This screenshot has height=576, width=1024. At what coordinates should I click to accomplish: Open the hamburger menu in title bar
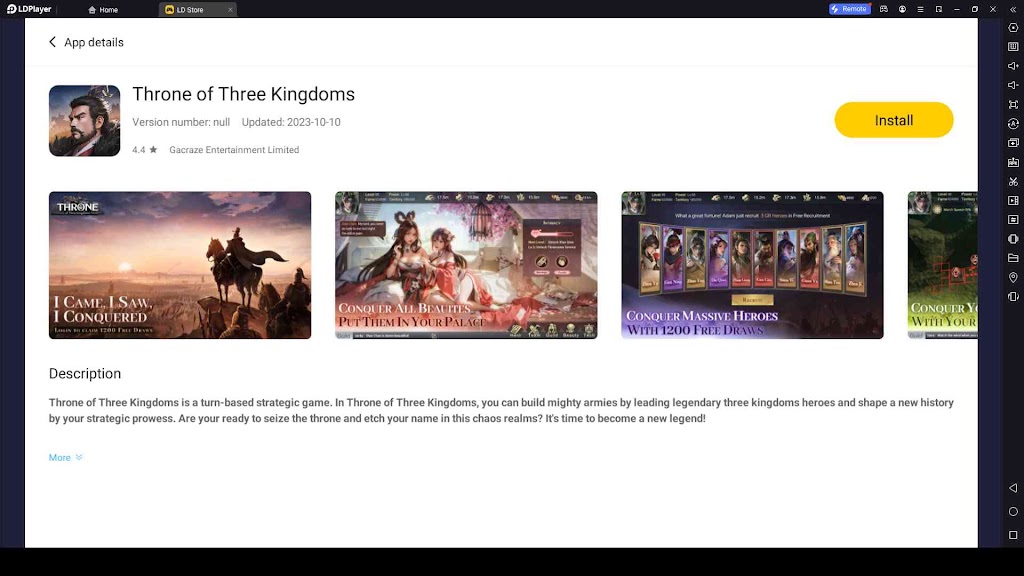(x=920, y=9)
